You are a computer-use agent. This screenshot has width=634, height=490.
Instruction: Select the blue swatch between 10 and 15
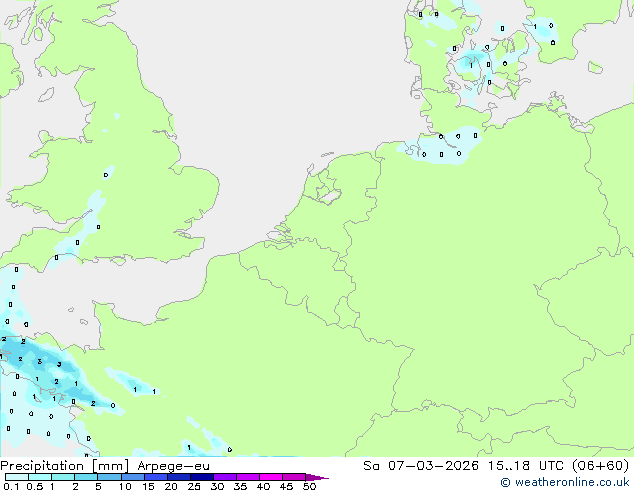click(x=133, y=477)
